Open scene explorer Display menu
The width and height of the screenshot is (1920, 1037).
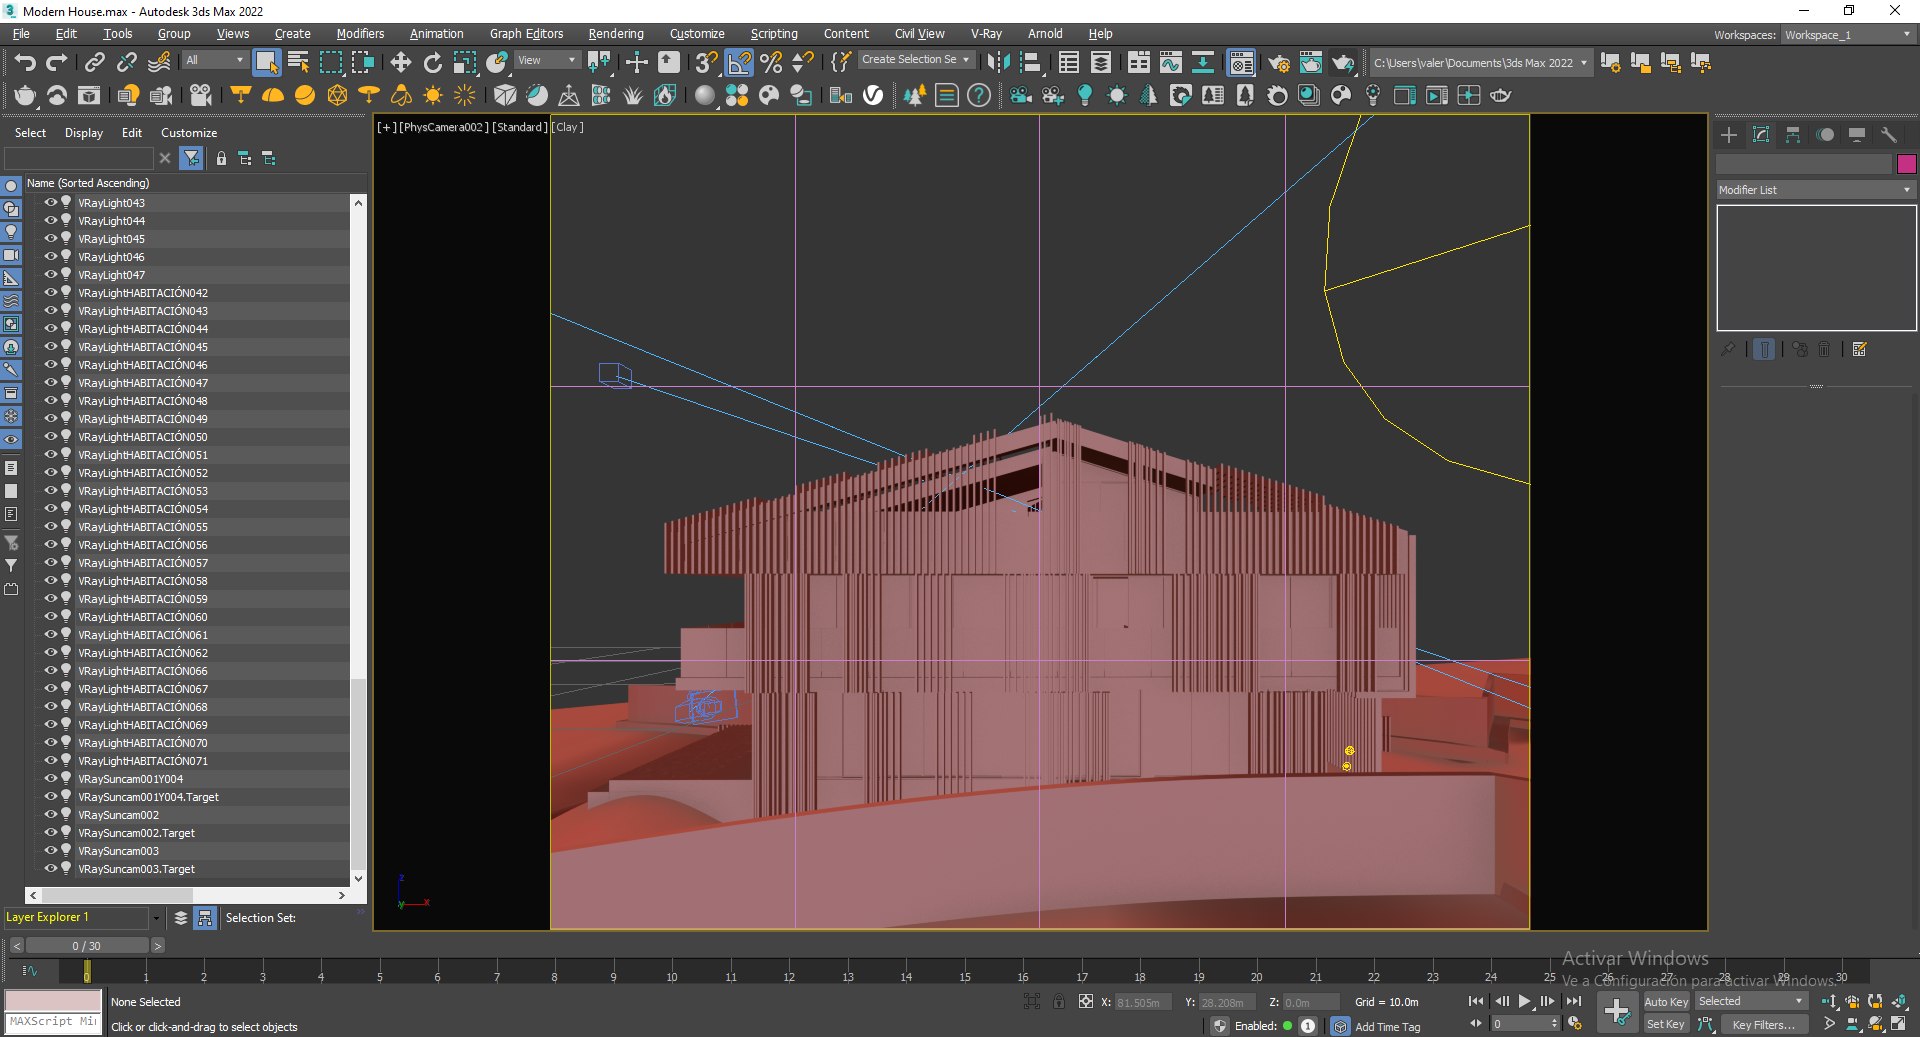tap(84, 133)
